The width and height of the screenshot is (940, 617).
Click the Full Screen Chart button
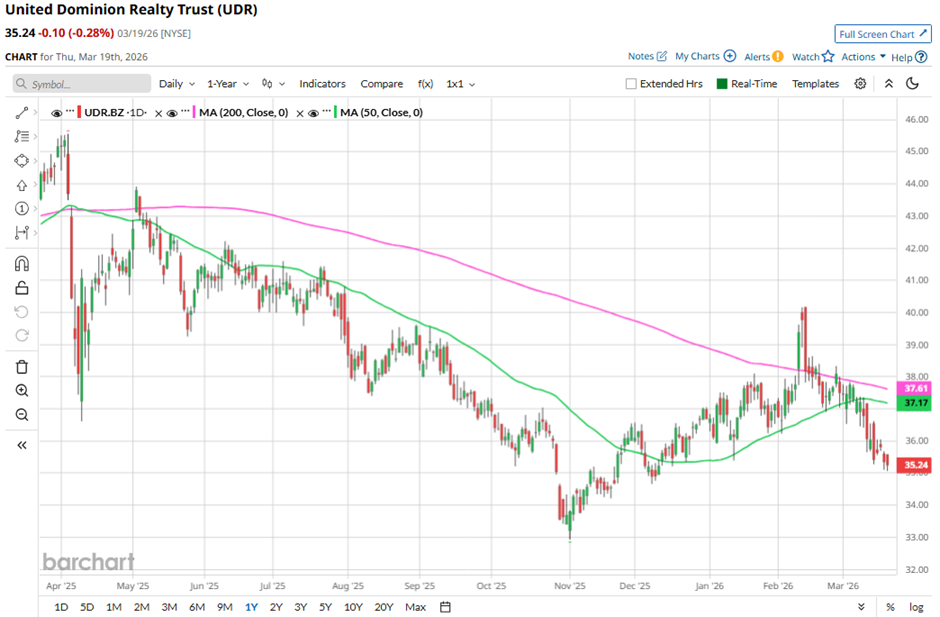[x=882, y=34]
